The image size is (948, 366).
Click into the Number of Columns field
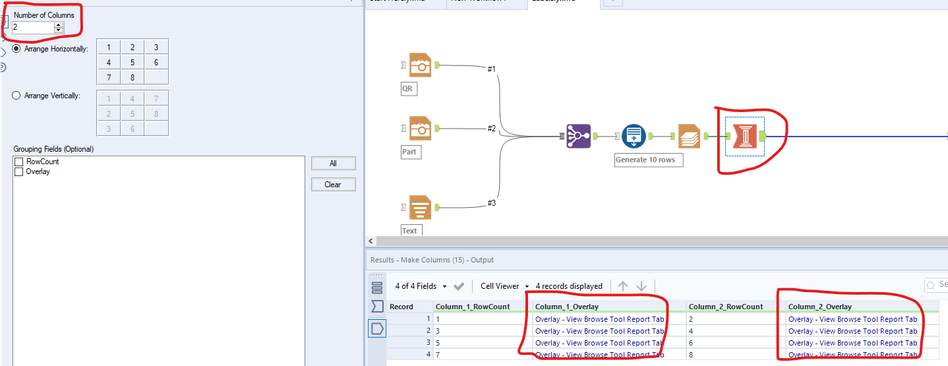(33, 27)
